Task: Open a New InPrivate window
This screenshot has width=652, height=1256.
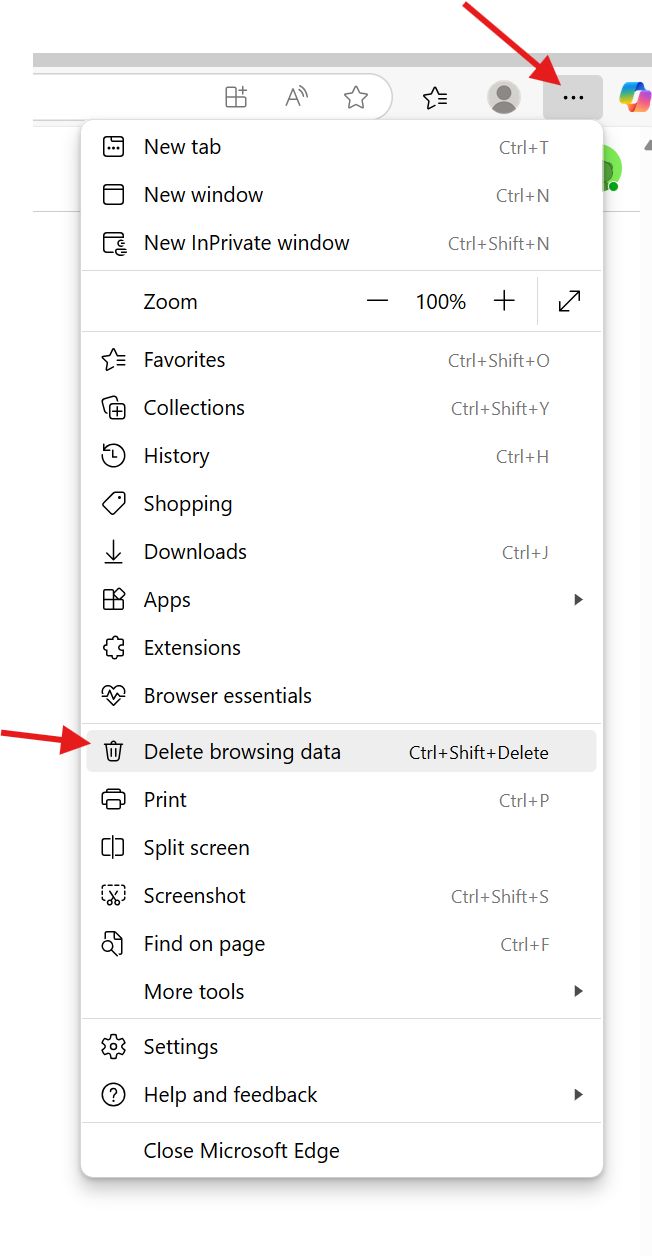Action: click(x=246, y=242)
